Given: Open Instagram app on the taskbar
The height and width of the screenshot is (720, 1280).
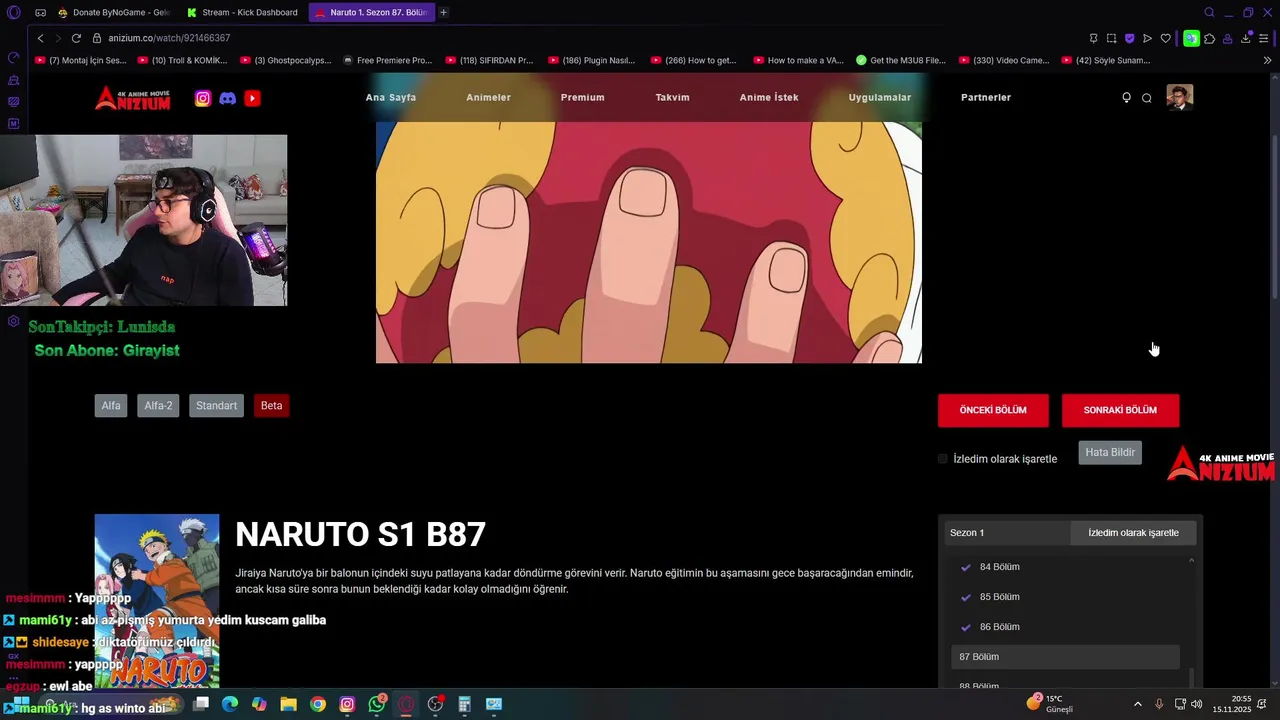Looking at the screenshot, I should pyautogui.click(x=347, y=704).
